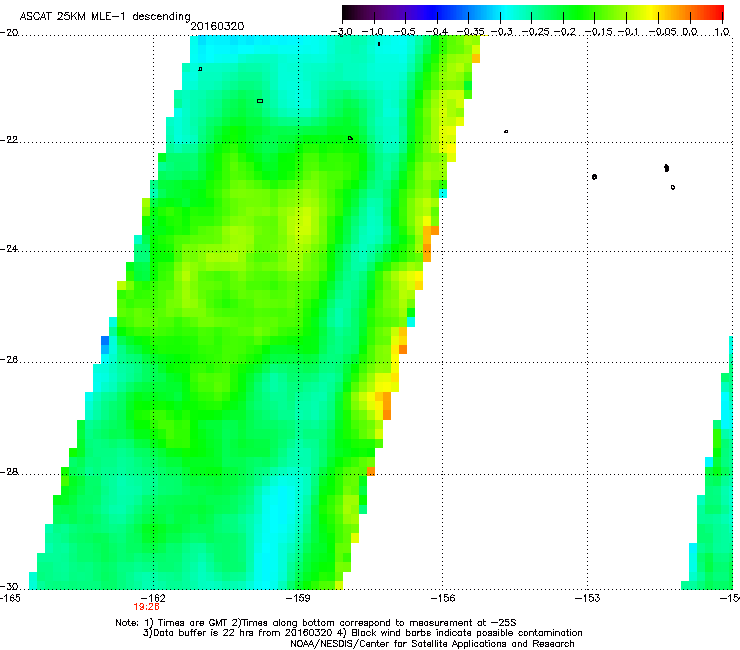
Task: Click the latitude label -22
Action: (9, 140)
